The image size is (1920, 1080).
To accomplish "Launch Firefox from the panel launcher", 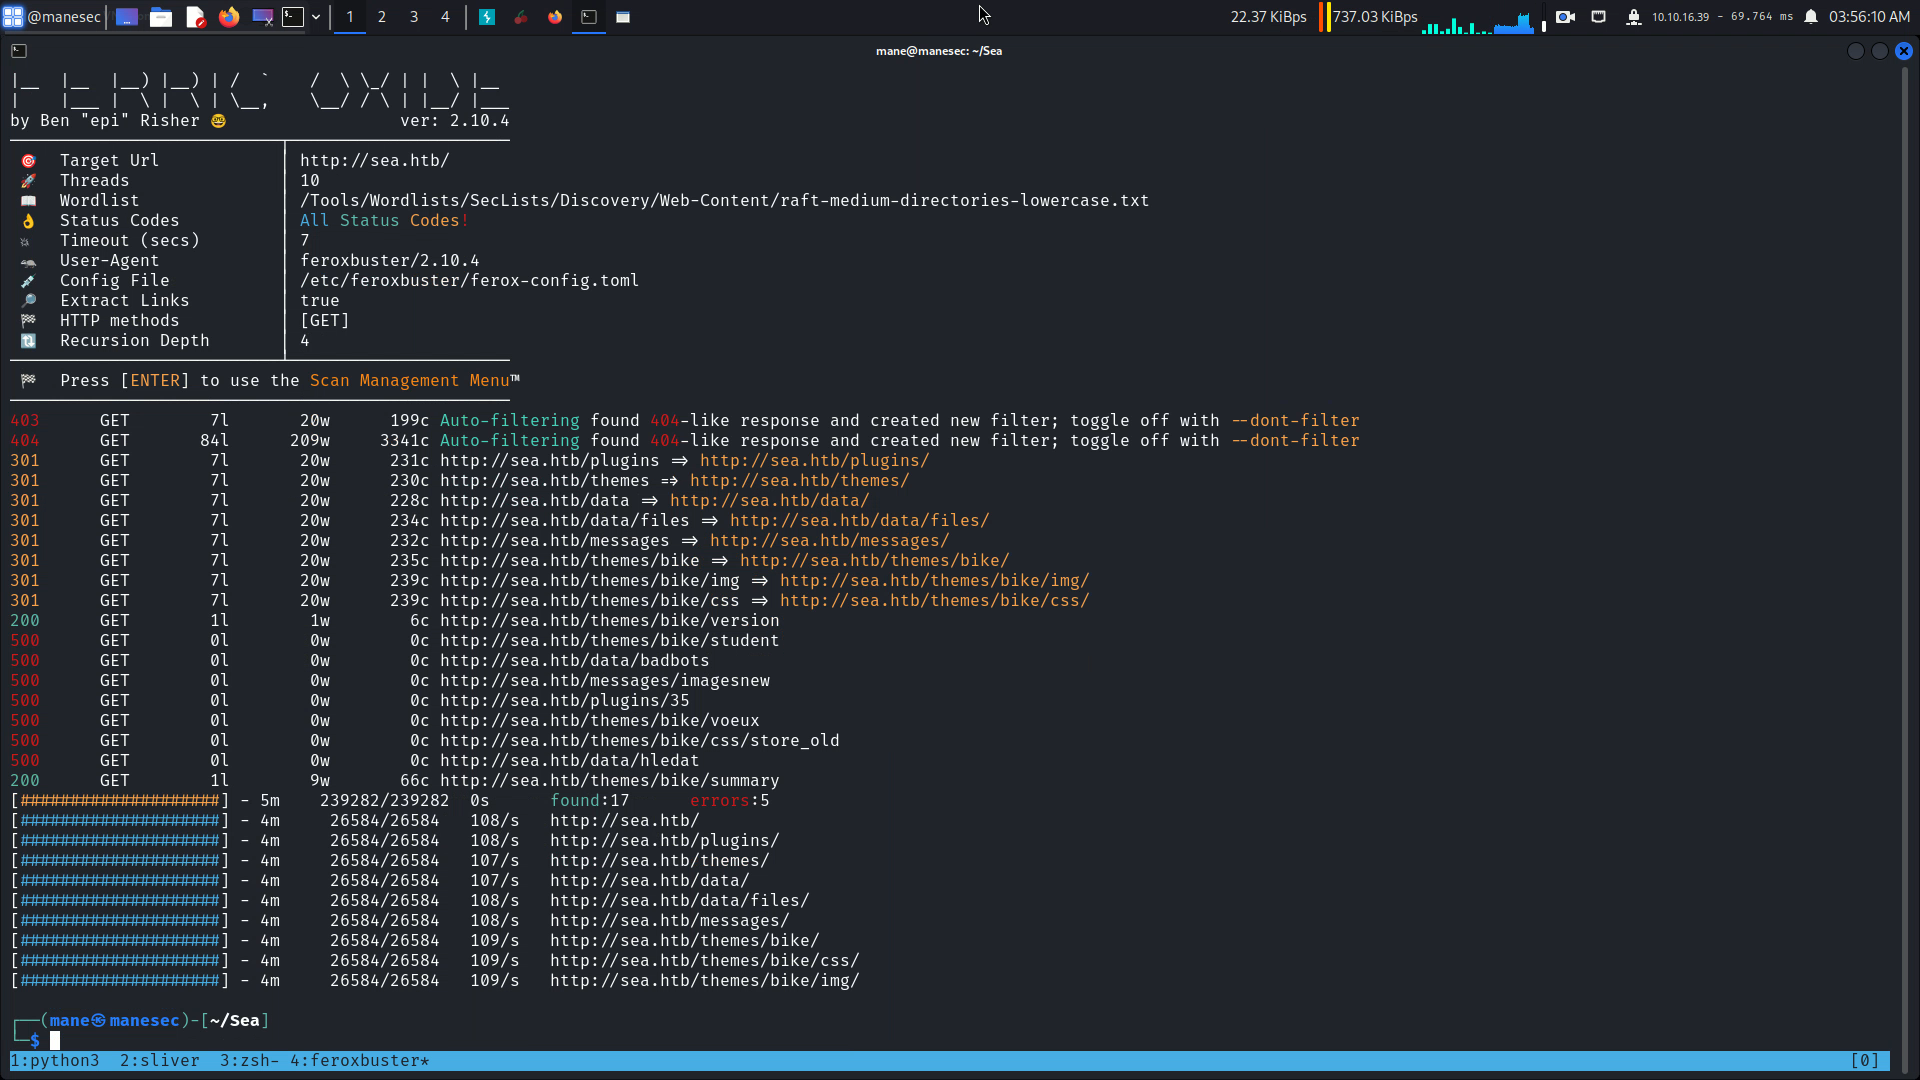I will [x=229, y=17].
